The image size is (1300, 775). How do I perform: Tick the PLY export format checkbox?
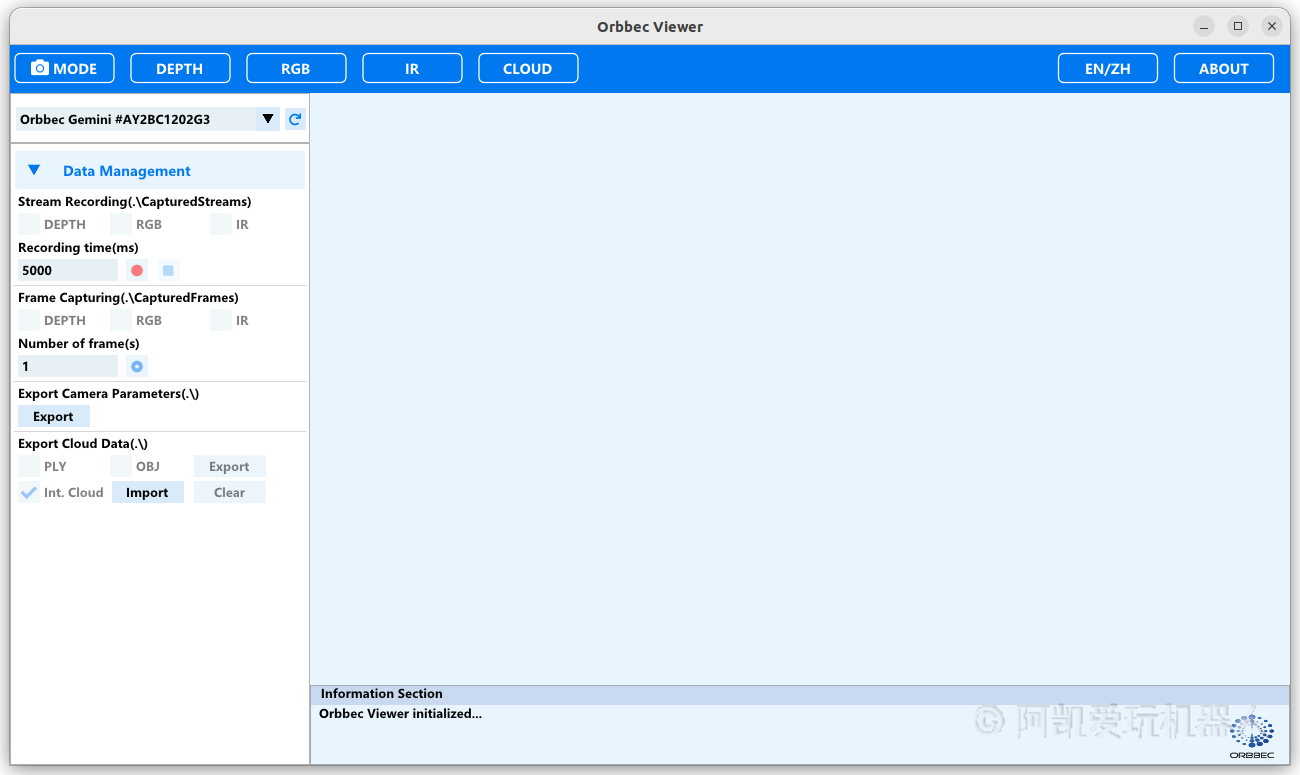click(x=29, y=466)
